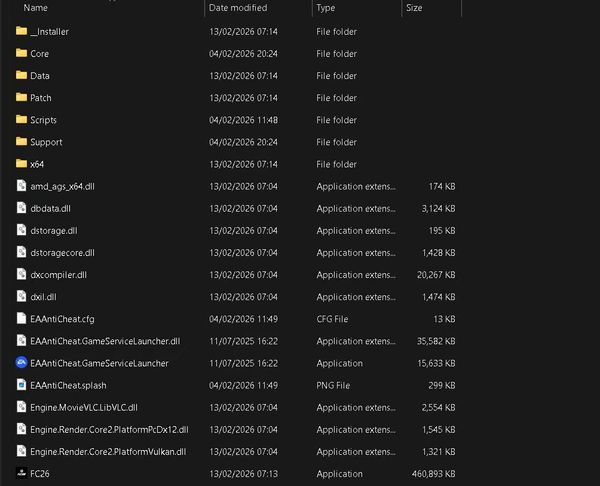
Task: Click the dxcompiler.dll file icon
Action: pos(21,275)
